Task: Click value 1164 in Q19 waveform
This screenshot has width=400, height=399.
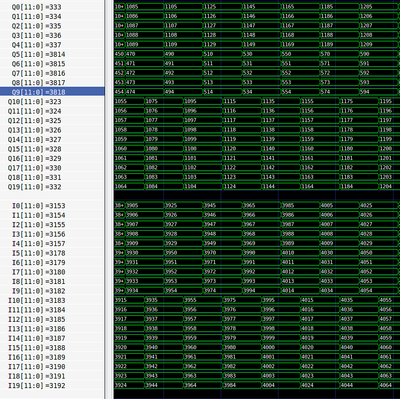Action: [x=320, y=186]
